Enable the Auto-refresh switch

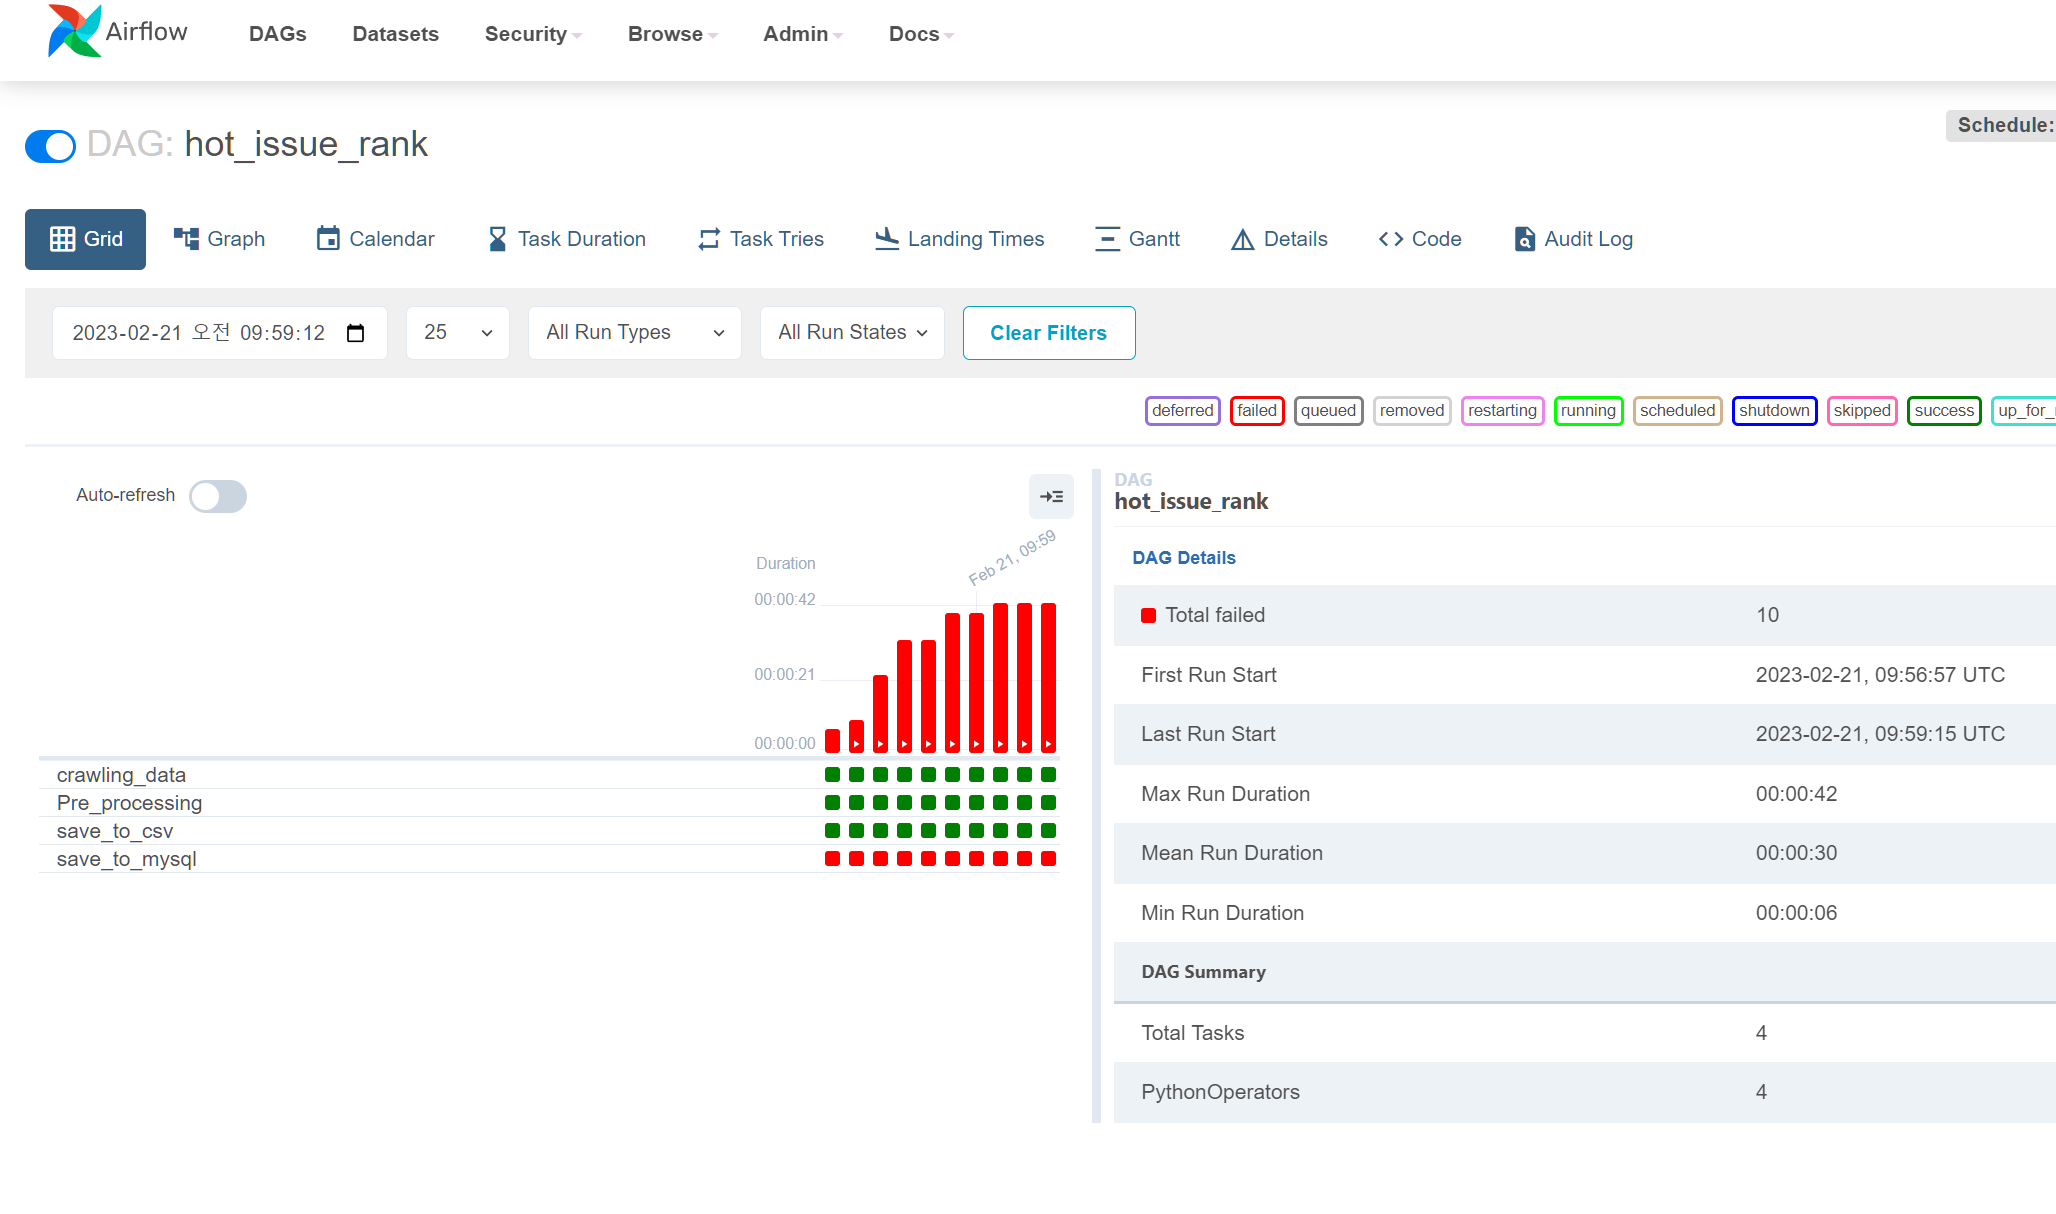[x=218, y=496]
